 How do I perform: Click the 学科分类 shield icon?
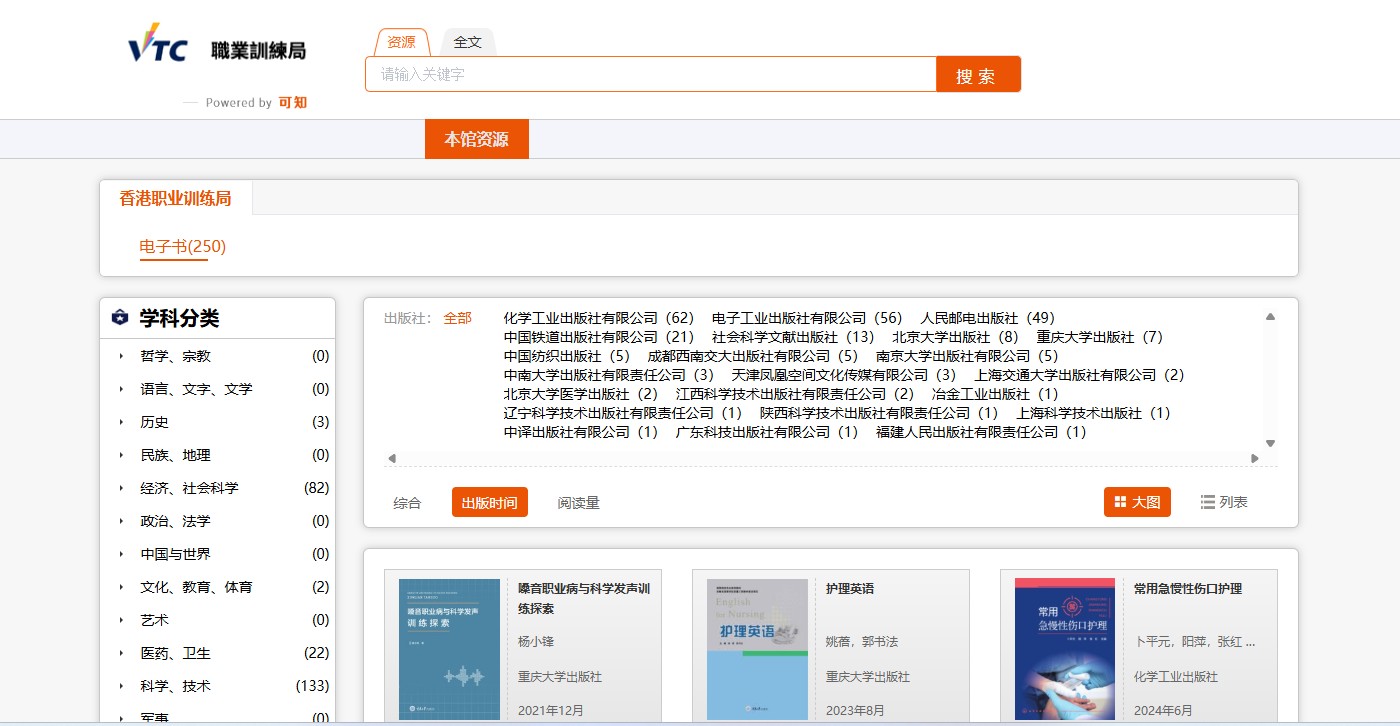pos(120,318)
